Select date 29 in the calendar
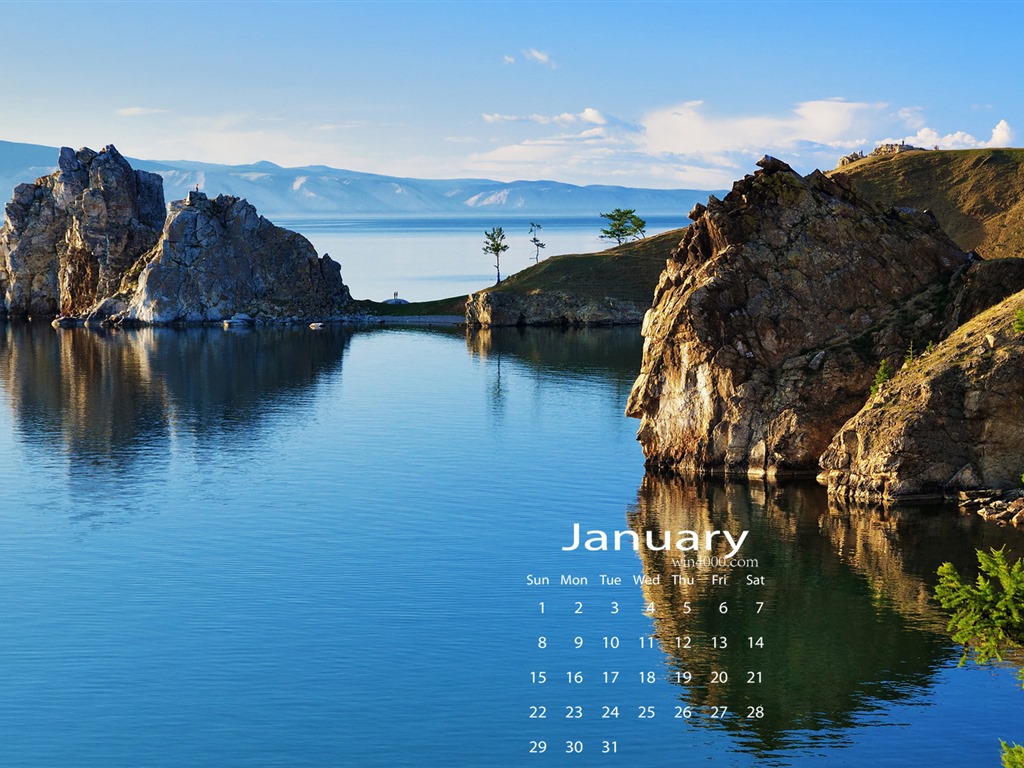 point(538,747)
